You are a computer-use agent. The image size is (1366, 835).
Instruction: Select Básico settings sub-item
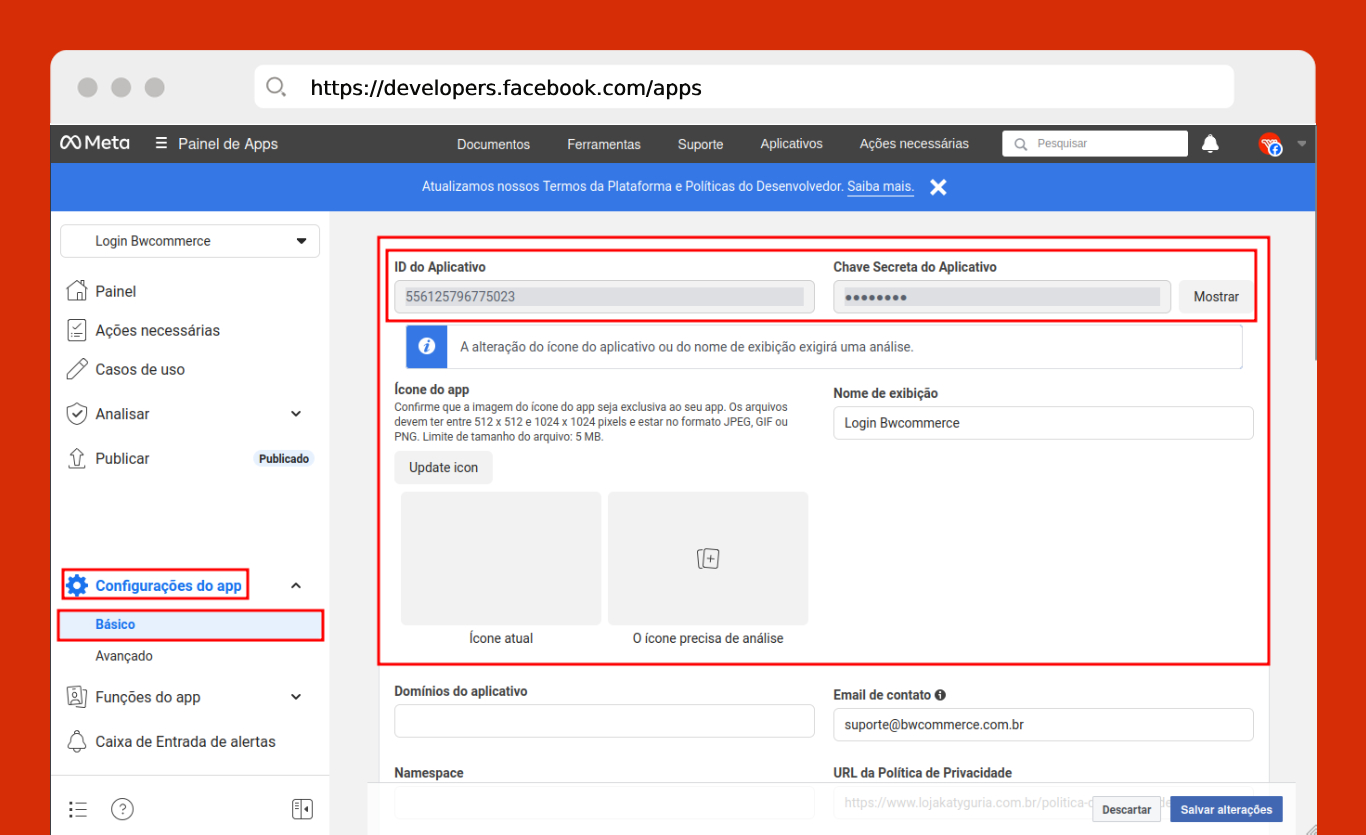[x=190, y=624]
